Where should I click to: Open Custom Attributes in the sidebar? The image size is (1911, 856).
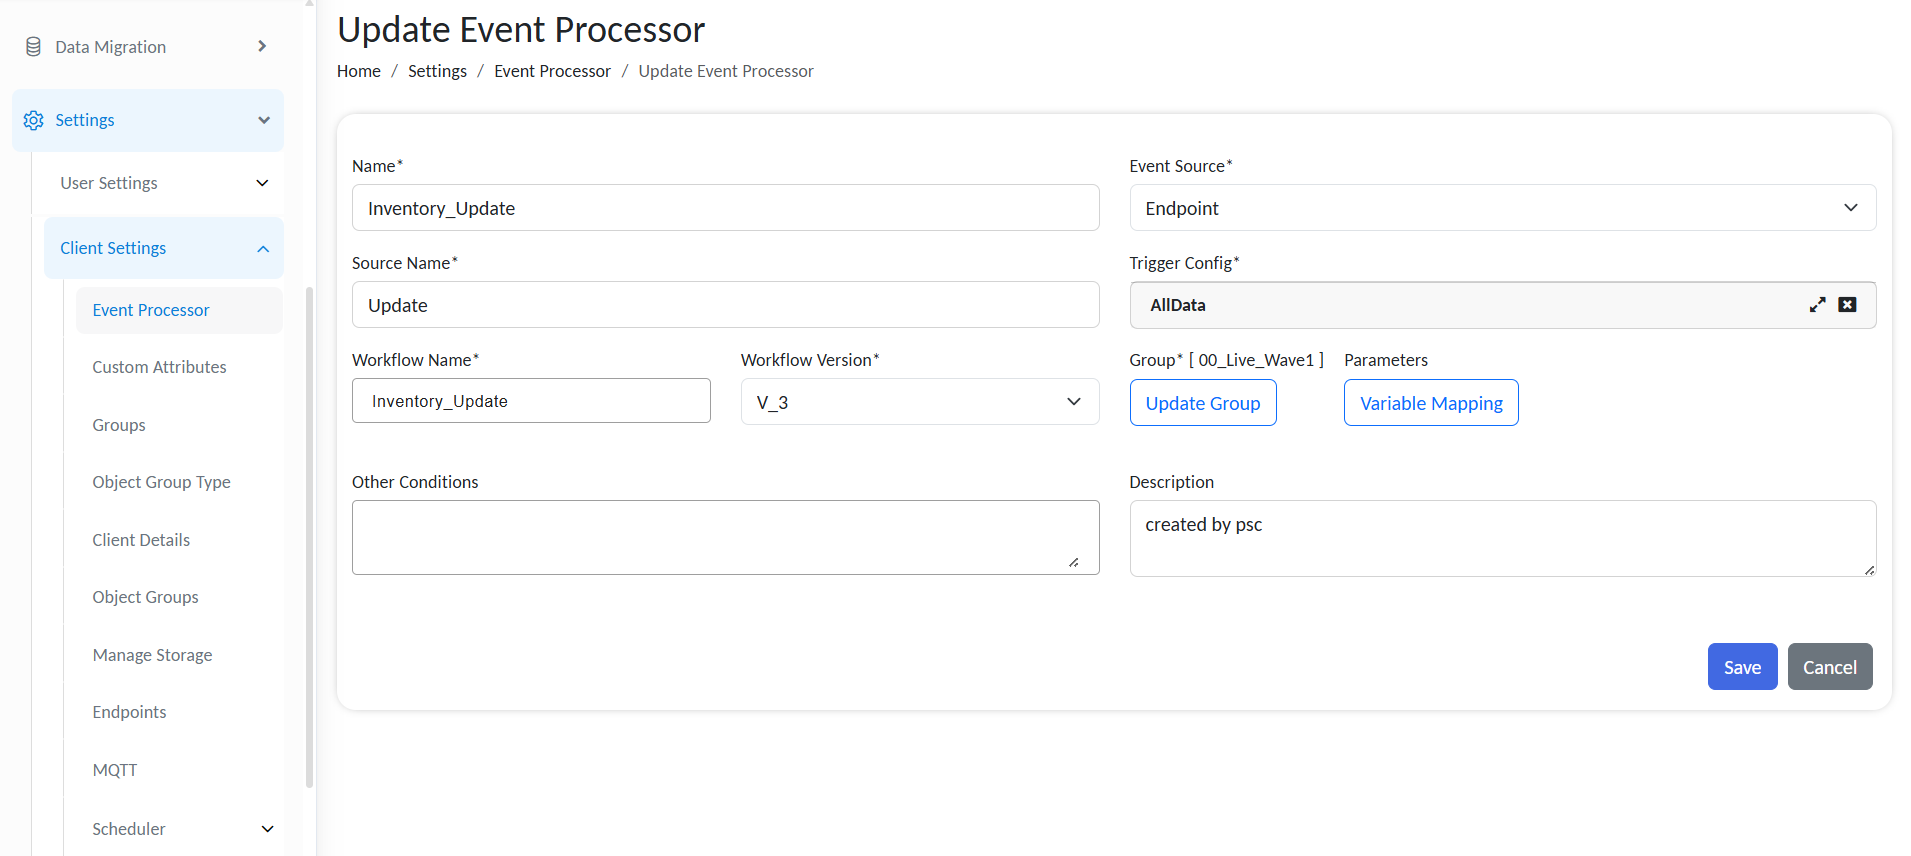click(x=159, y=367)
